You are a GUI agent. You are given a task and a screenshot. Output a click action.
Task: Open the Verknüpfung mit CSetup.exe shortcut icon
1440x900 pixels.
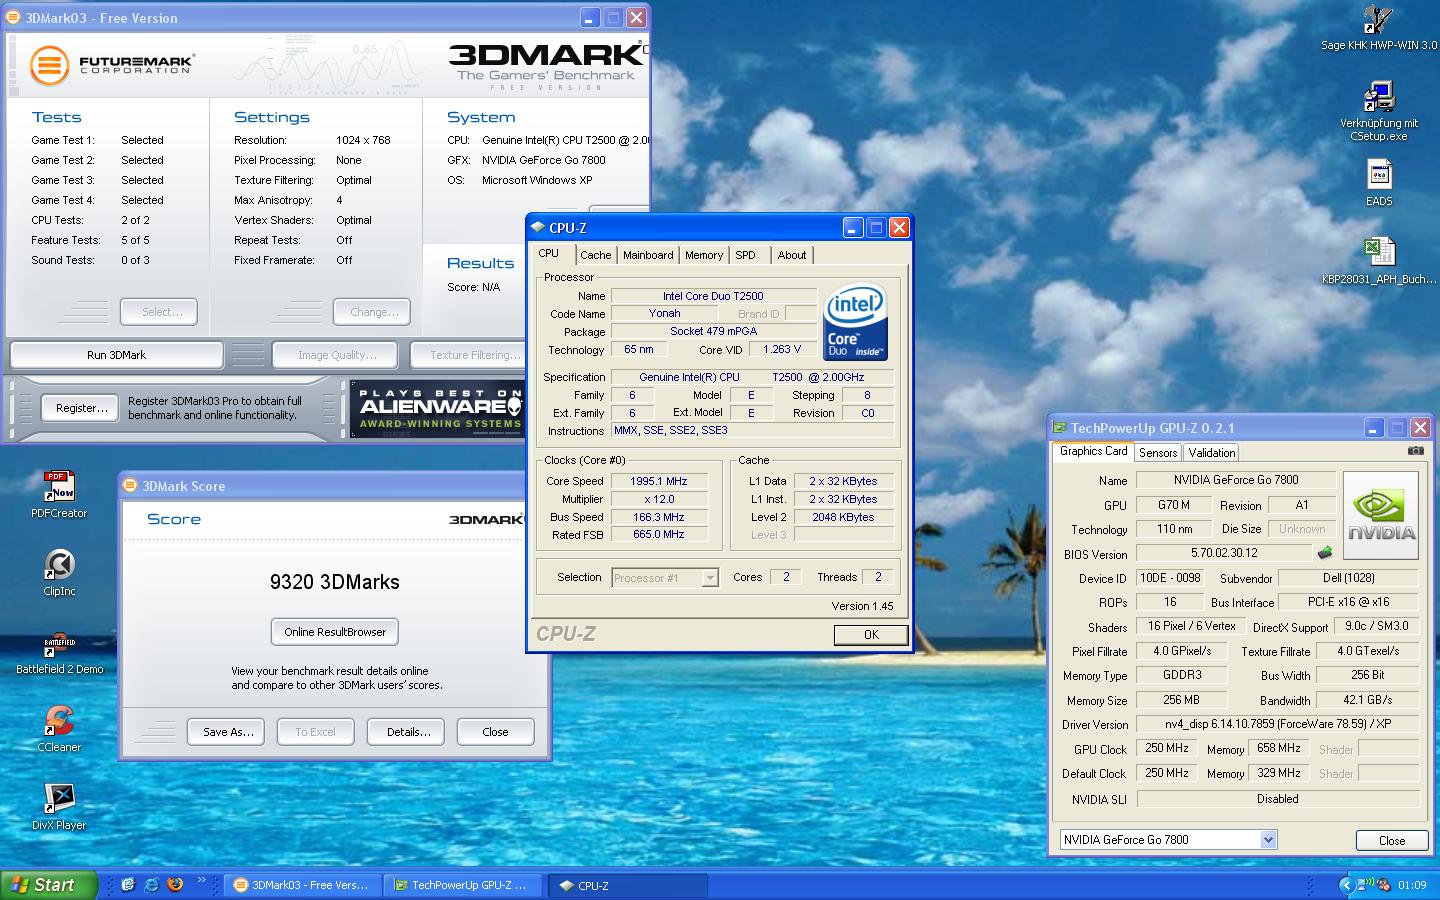pos(1379,97)
